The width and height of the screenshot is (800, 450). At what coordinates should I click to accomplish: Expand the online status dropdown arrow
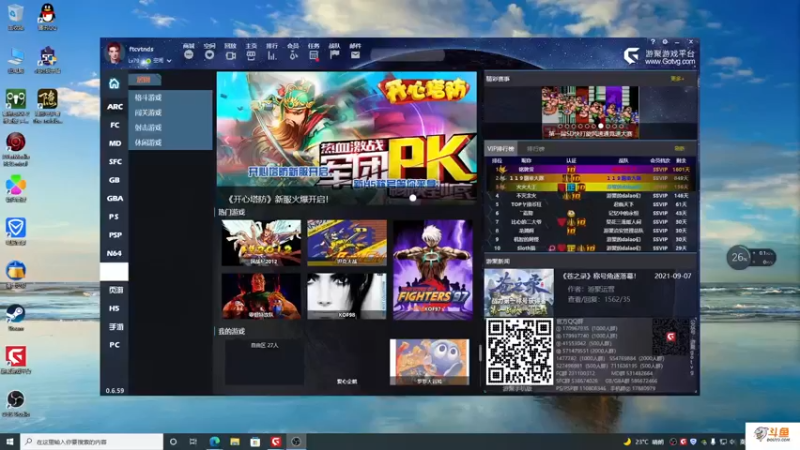169,61
